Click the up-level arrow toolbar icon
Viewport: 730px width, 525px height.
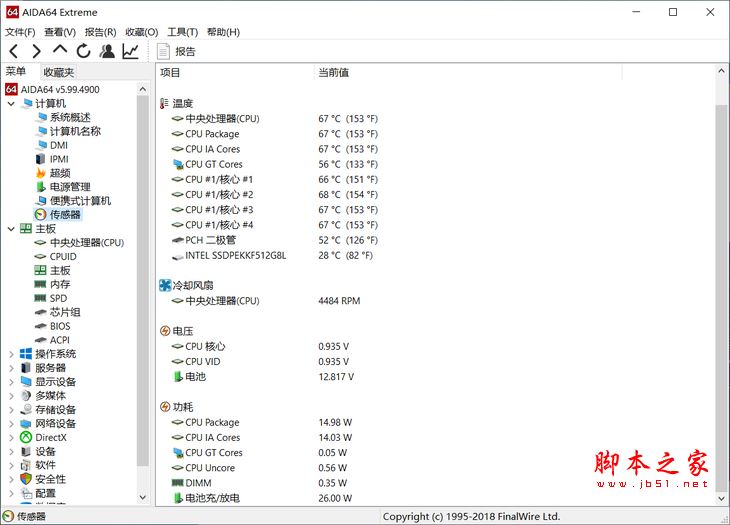coord(60,50)
